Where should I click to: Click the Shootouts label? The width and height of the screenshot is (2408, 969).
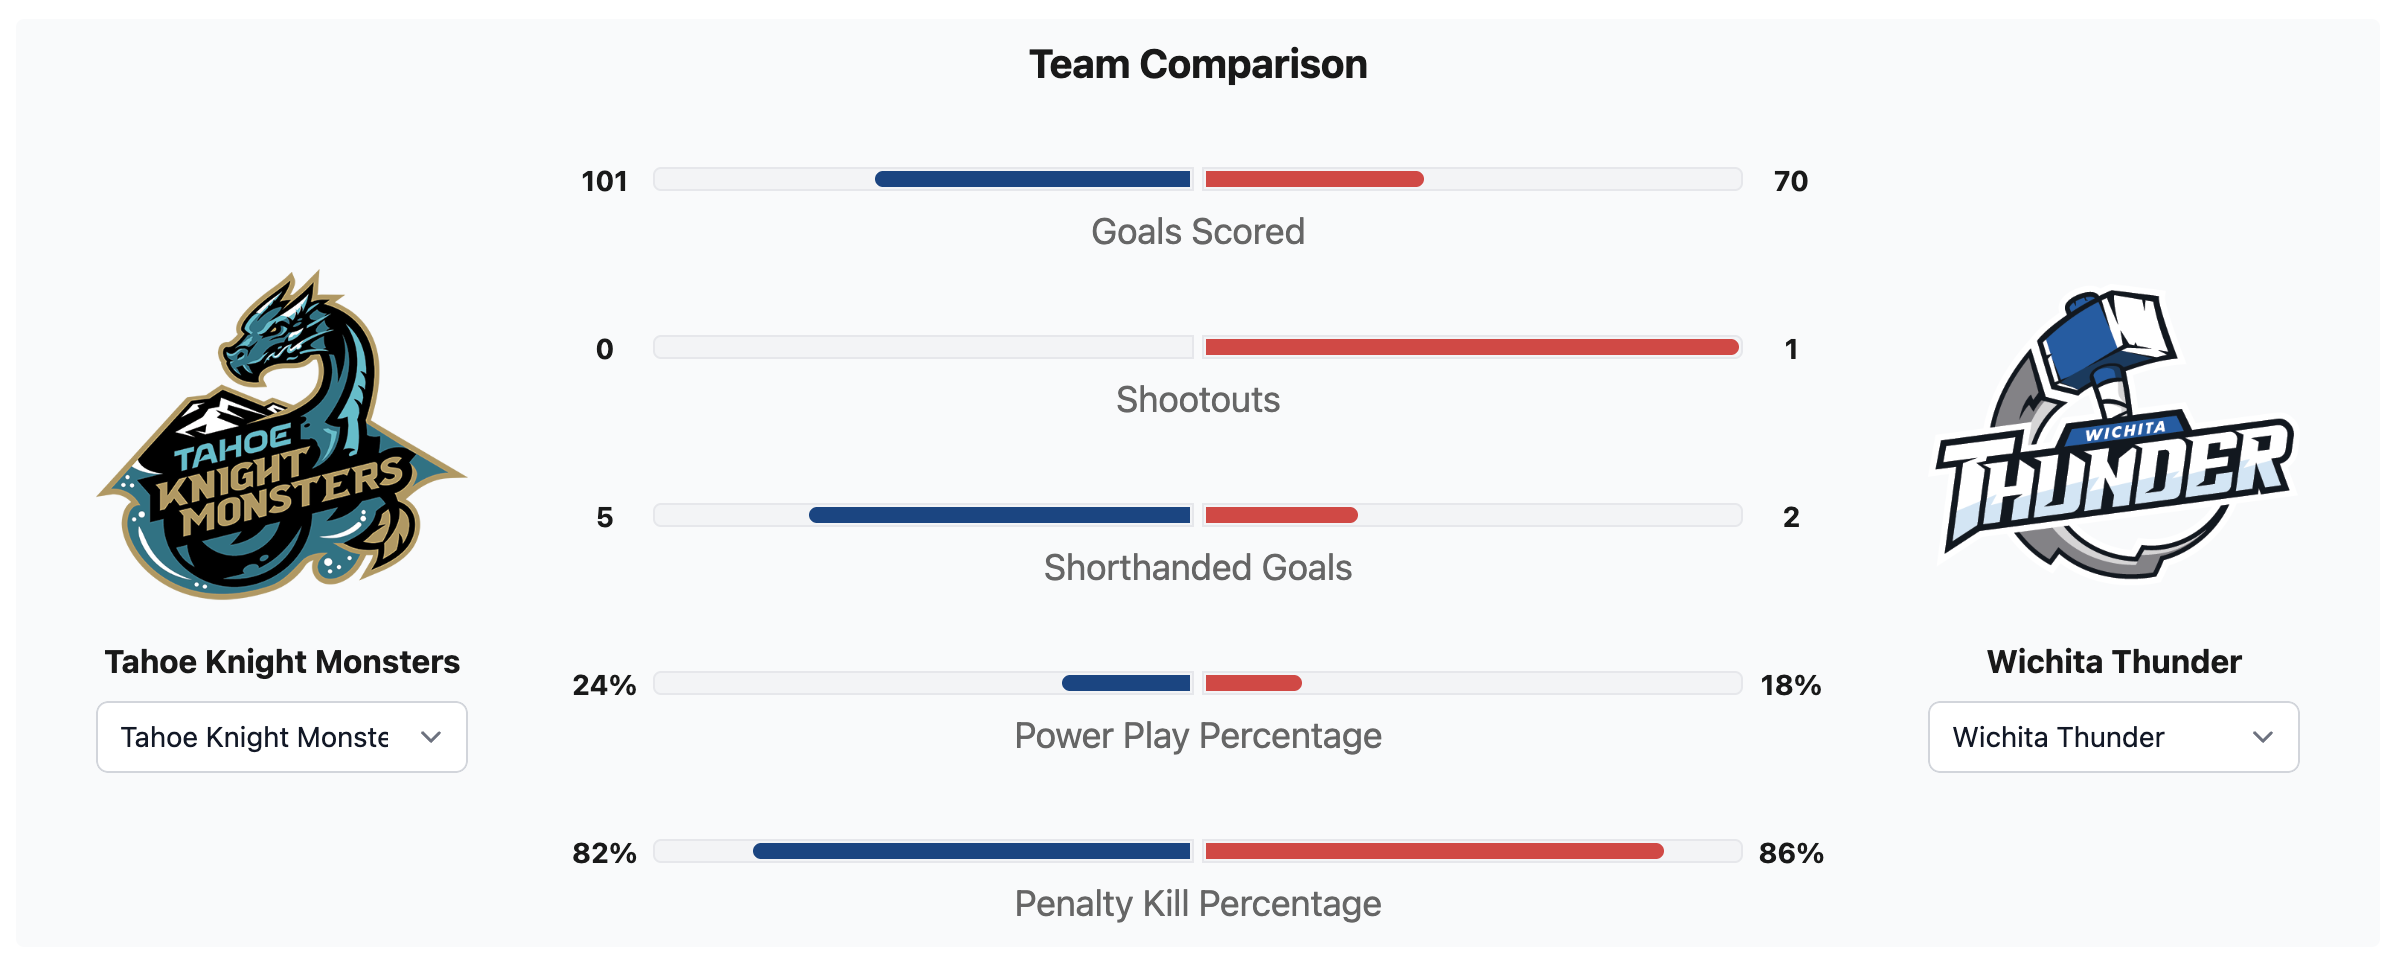coord(1198,400)
